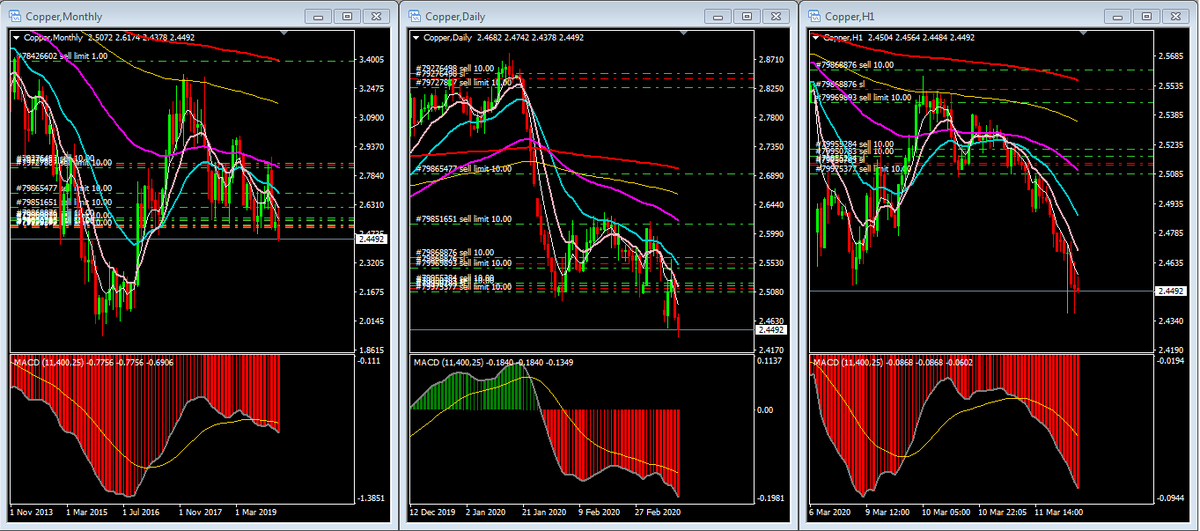Open the quick-trade arrow beside Copper,Monthly label

(x=16, y=37)
